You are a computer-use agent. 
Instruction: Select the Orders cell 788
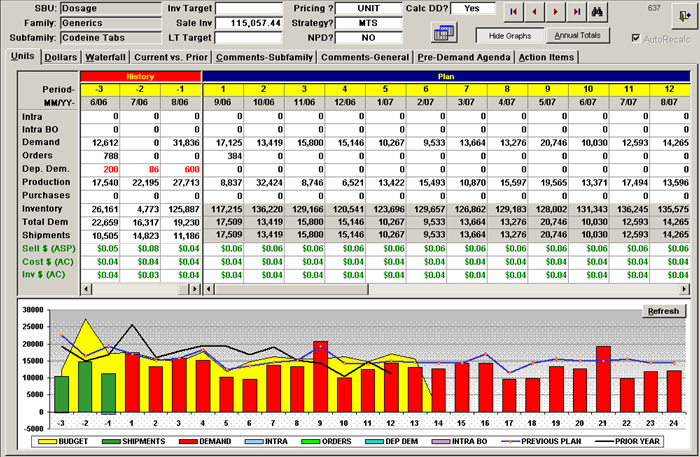(100, 156)
